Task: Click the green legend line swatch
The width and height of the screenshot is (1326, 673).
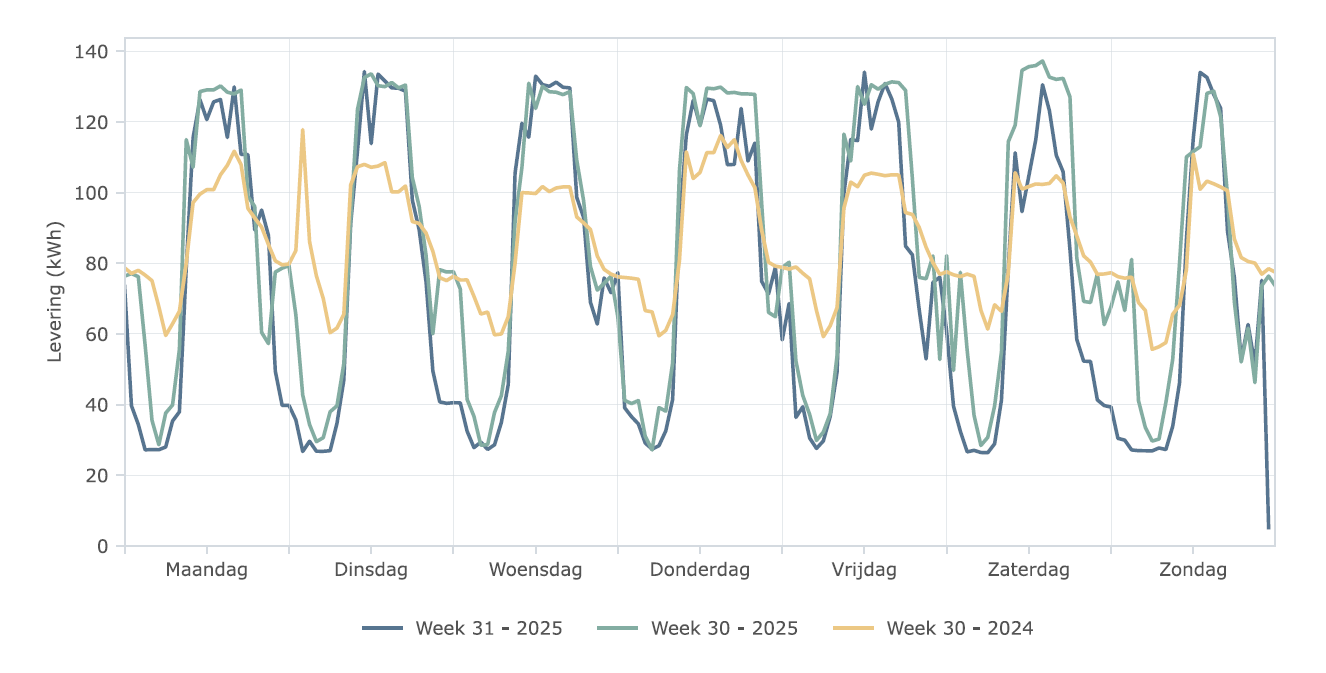Action: 618,629
